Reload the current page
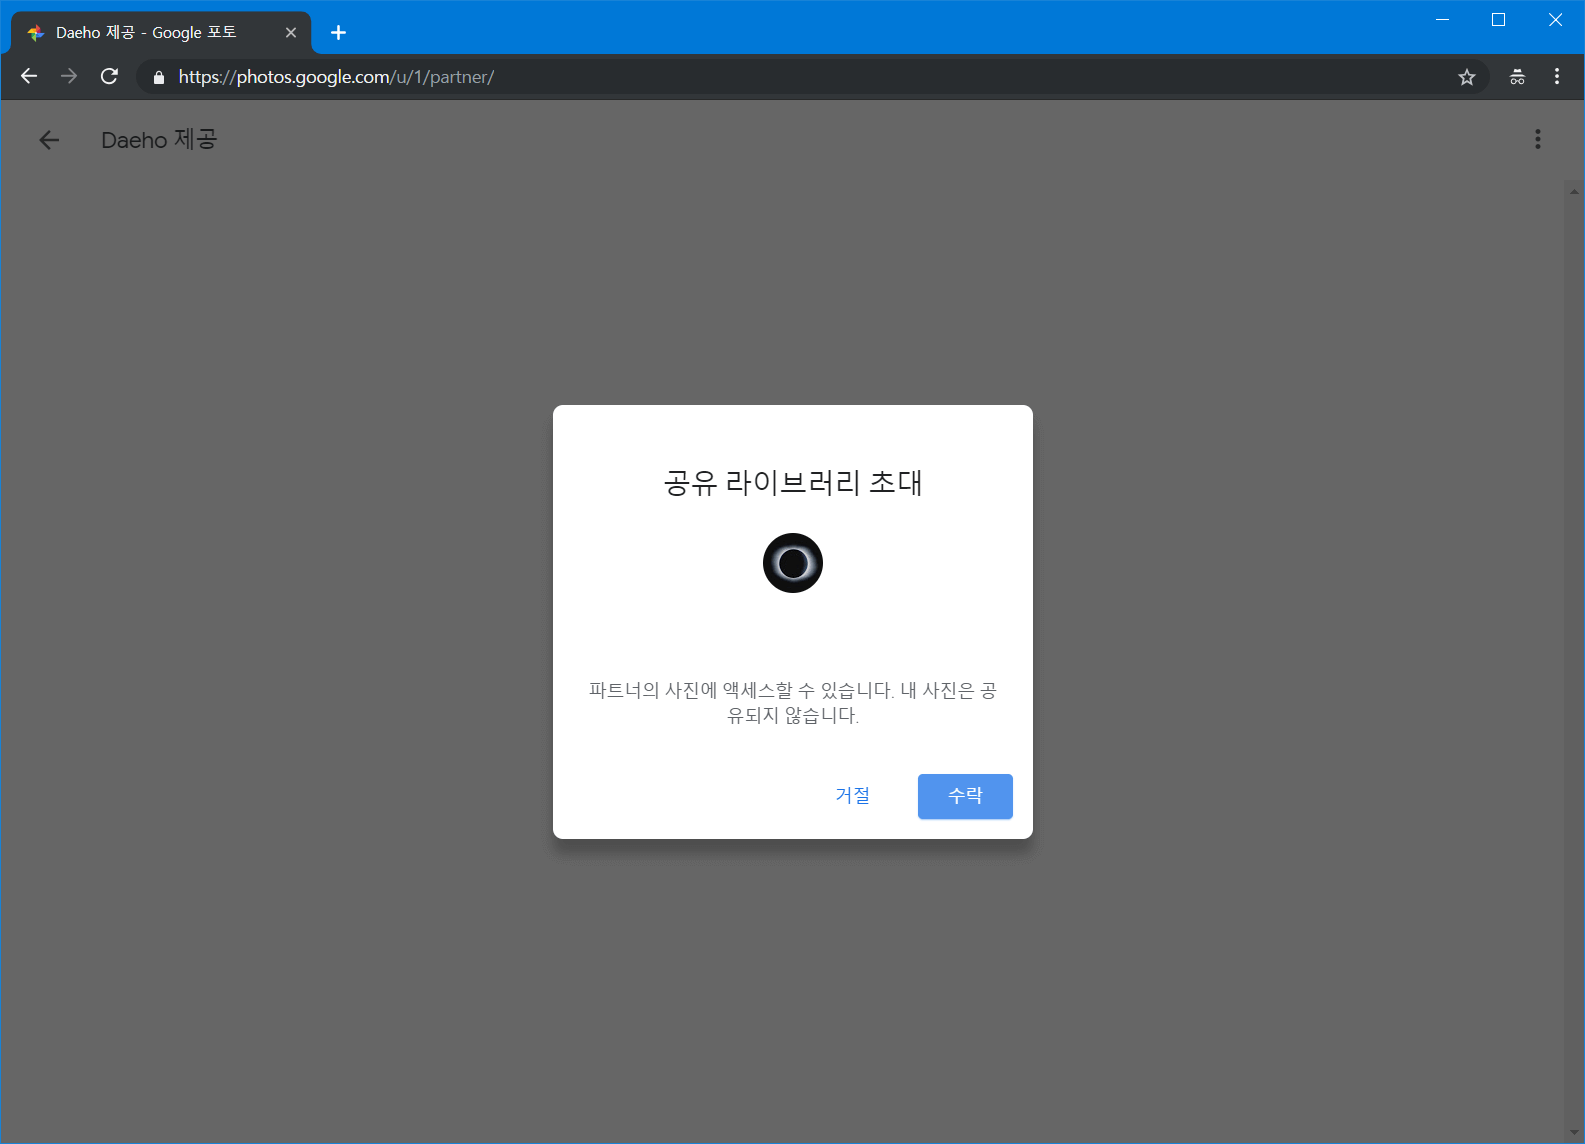This screenshot has width=1585, height=1144. coord(110,77)
